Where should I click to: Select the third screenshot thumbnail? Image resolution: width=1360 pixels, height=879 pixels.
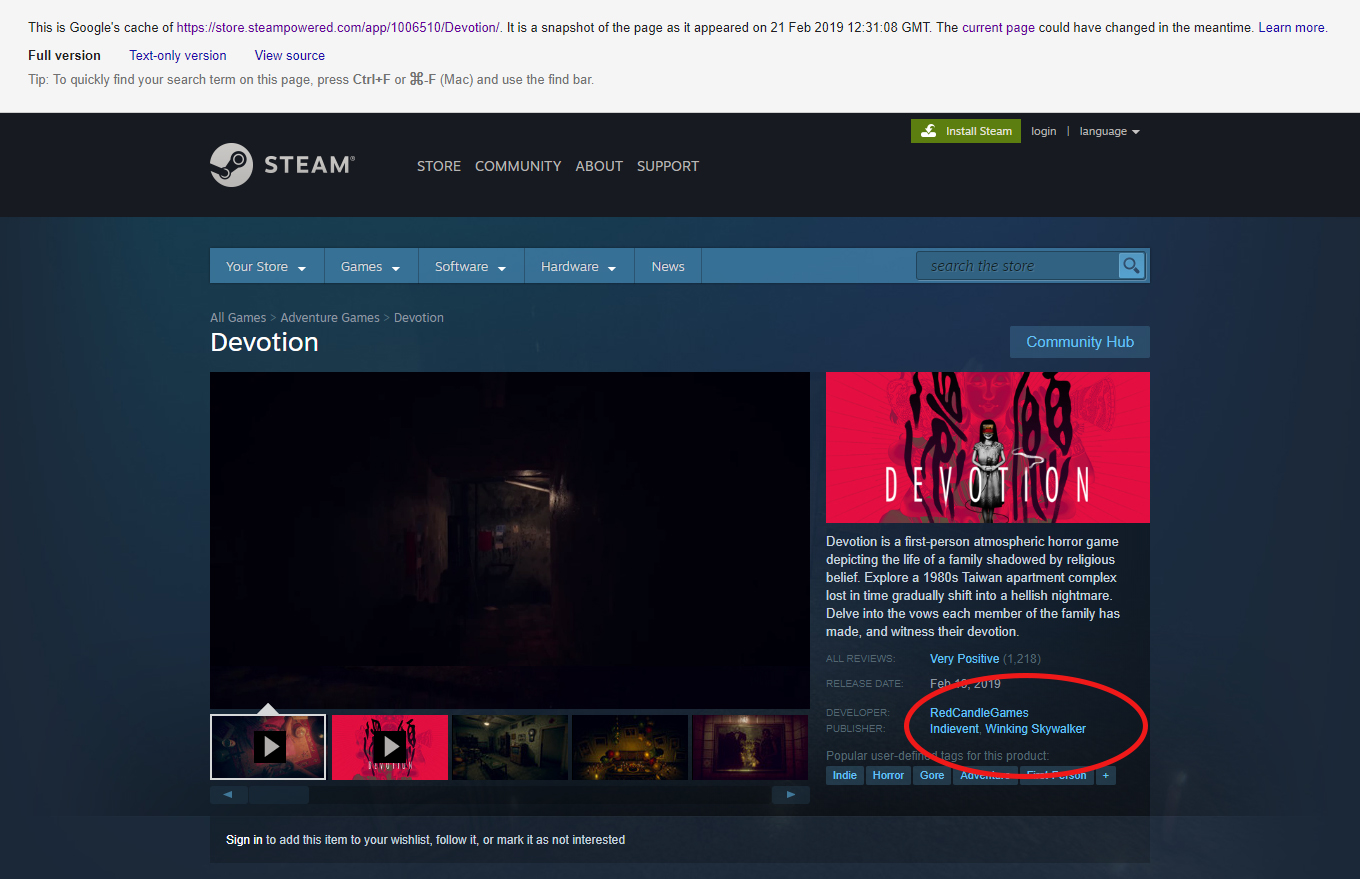tap(510, 747)
